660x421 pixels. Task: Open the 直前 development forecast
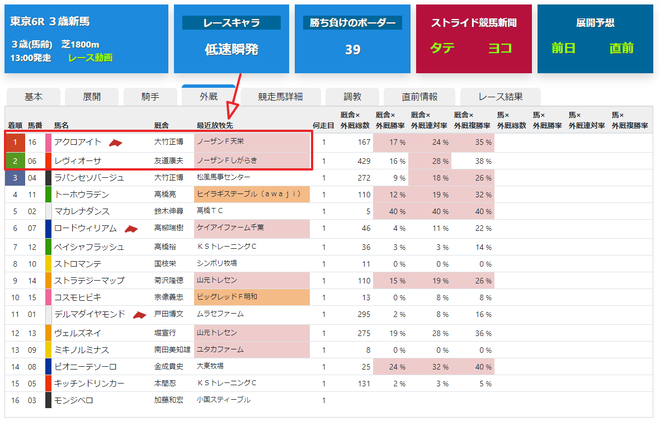click(x=621, y=48)
